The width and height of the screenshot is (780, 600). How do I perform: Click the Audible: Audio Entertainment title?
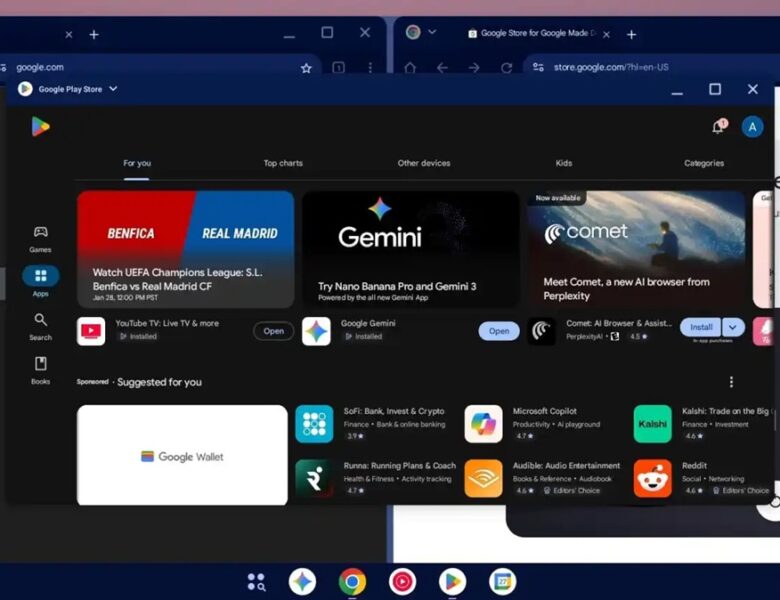pyautogui.click(x=566, y=466)
